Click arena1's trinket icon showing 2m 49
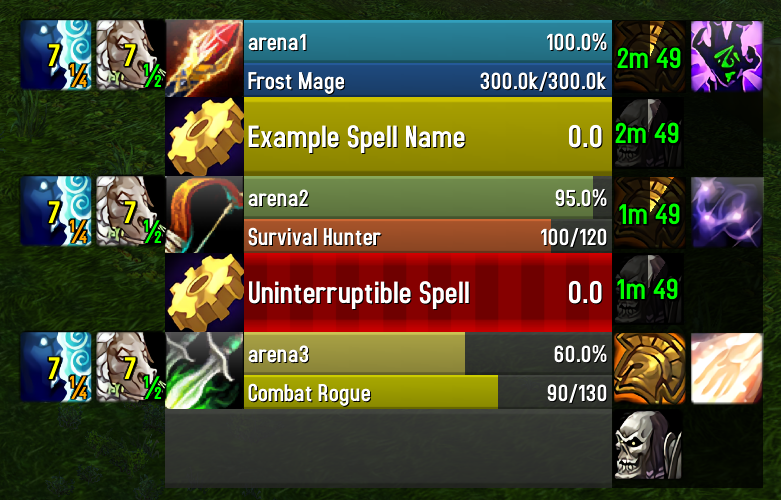The image size is (781, 500). pos(649,56)
